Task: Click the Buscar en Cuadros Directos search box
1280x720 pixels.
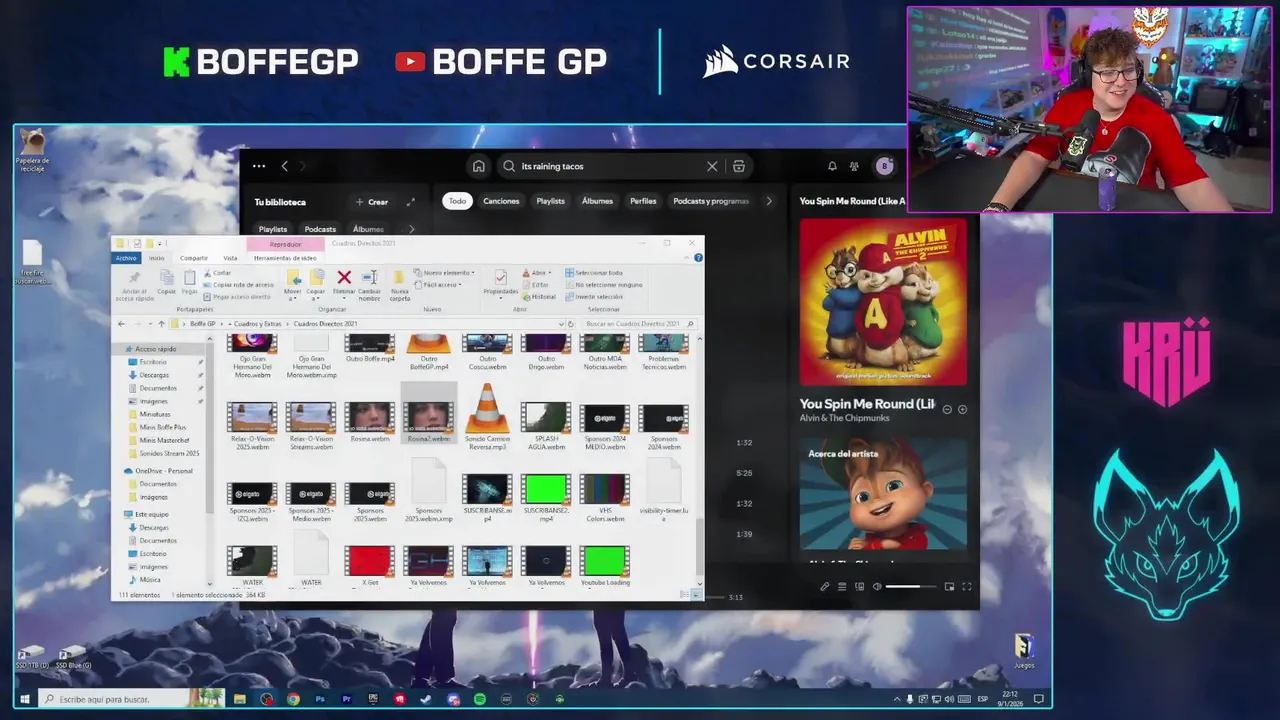Action: 638,324
